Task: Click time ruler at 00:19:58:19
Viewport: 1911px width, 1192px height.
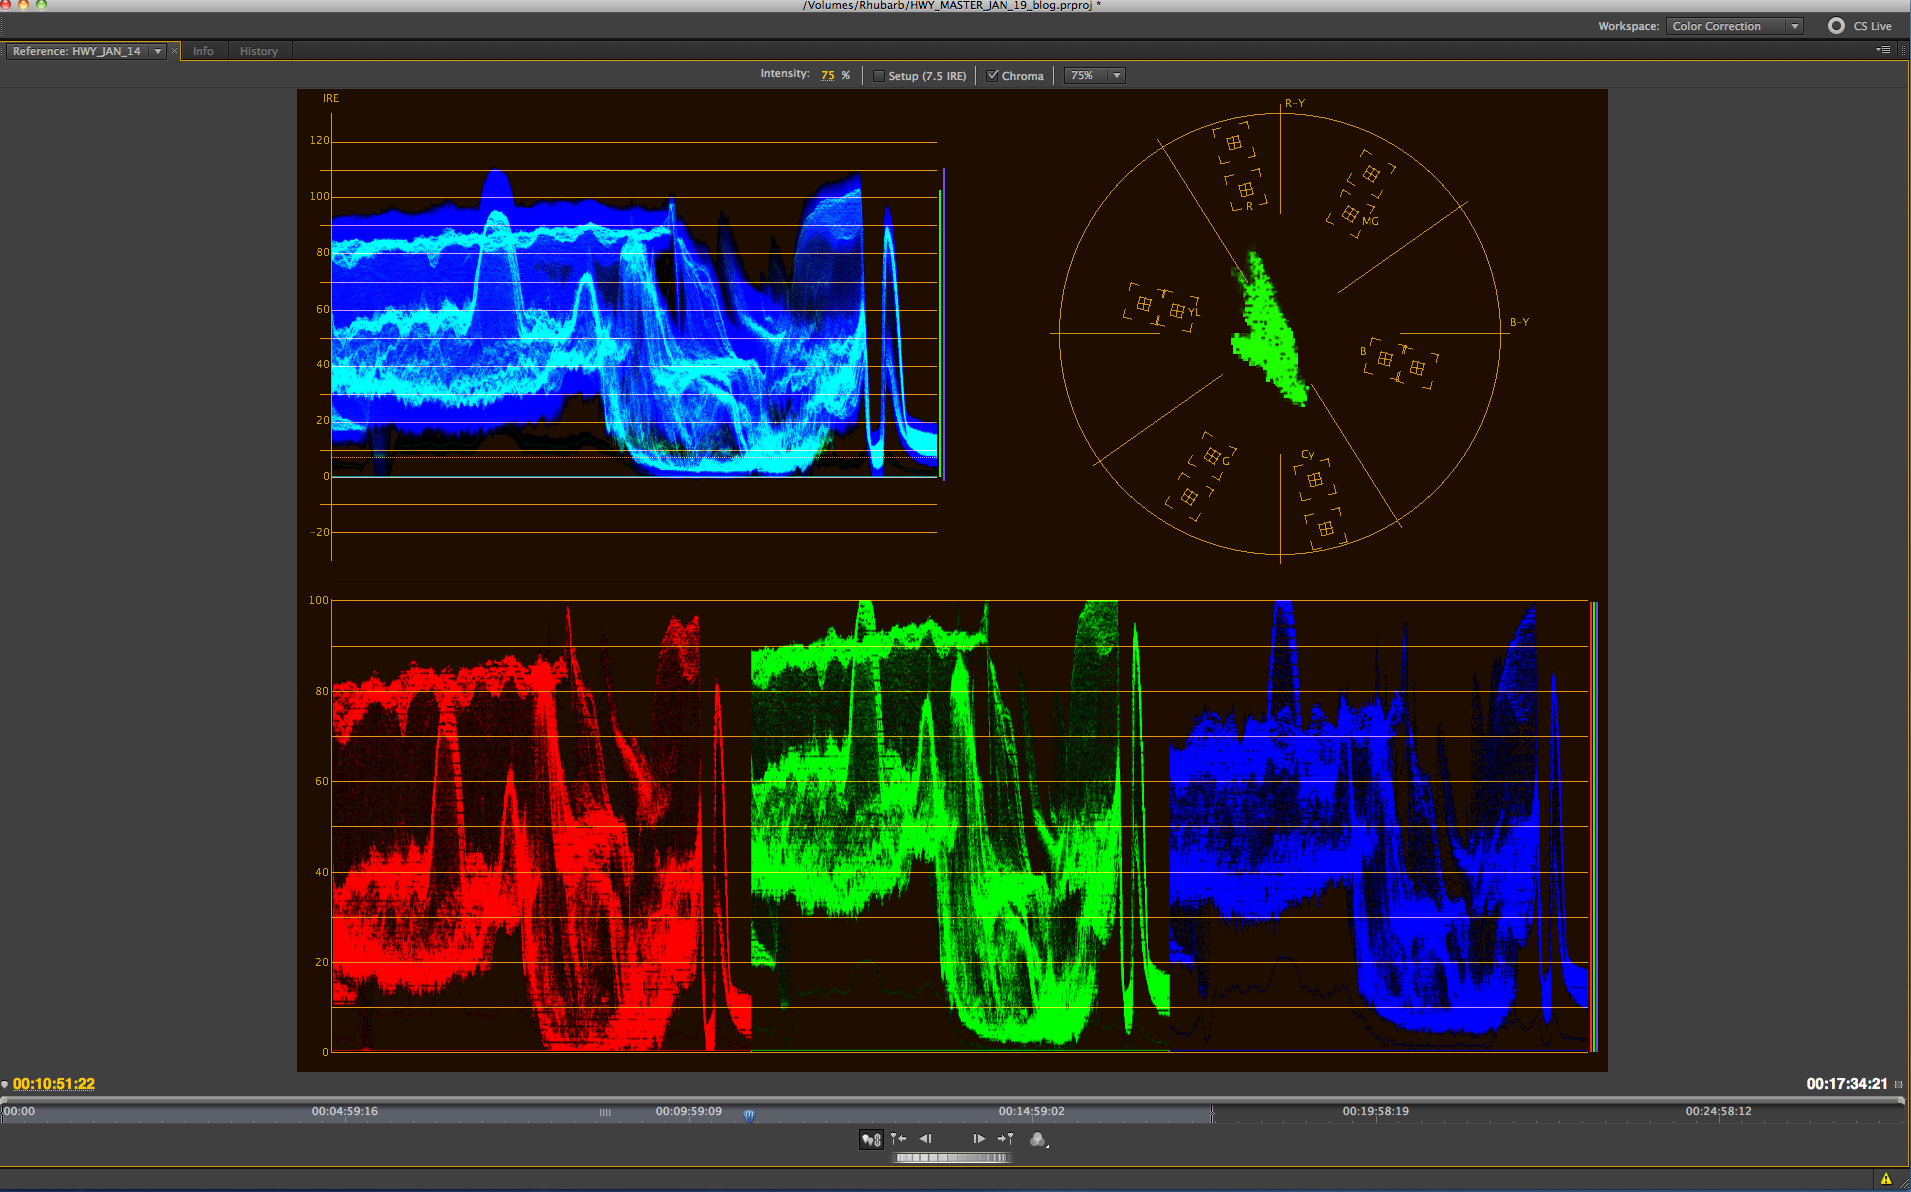Action: pyautogui.click(x=1375, y=1111)
